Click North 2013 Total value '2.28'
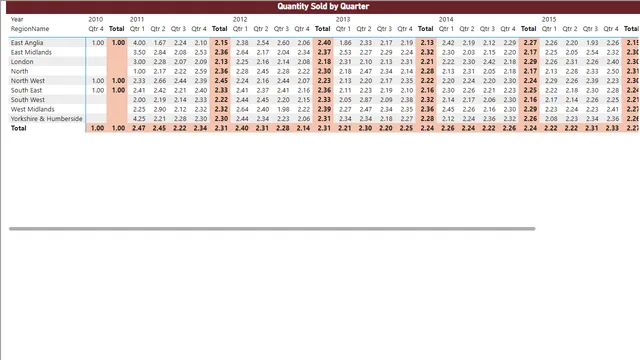Viewport: 640px width, 360px height. pos(427,71)
